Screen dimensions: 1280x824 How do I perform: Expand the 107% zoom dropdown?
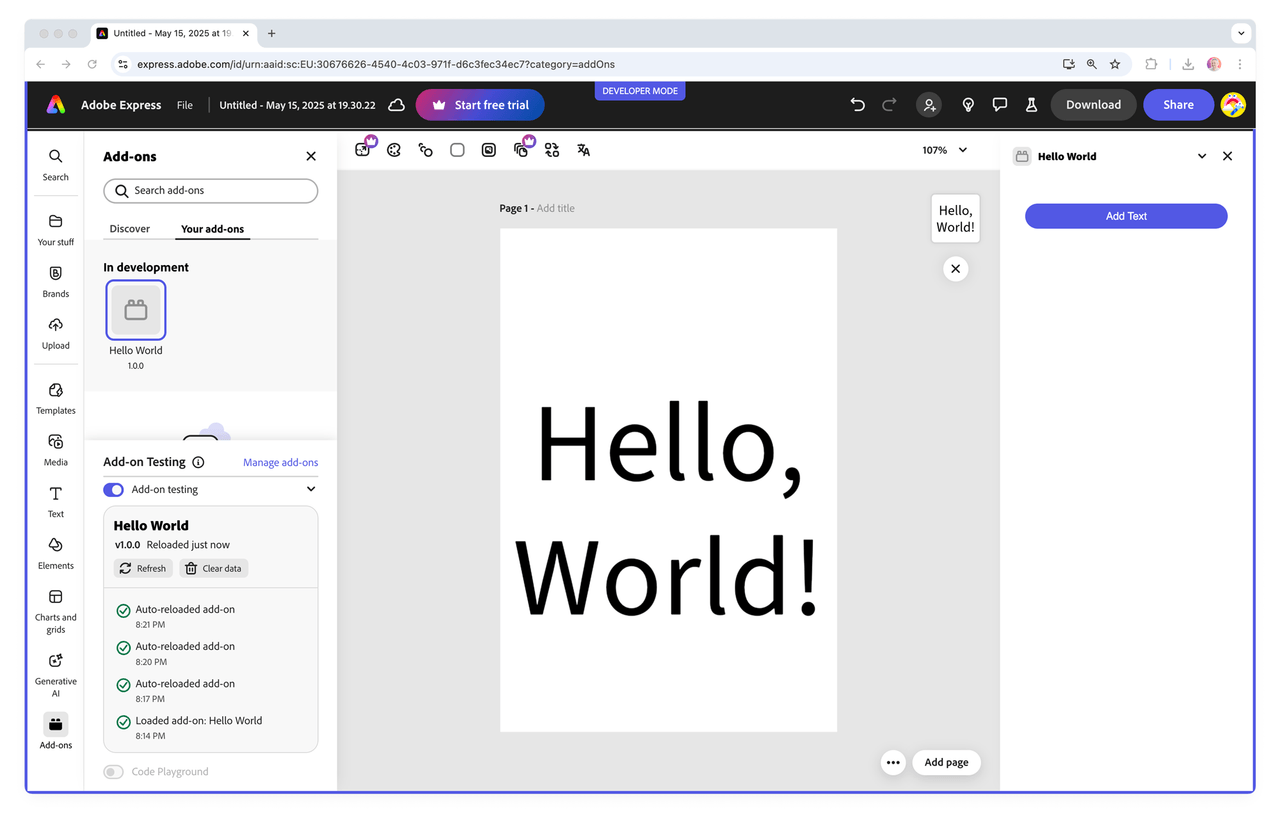tap(962, 150)
